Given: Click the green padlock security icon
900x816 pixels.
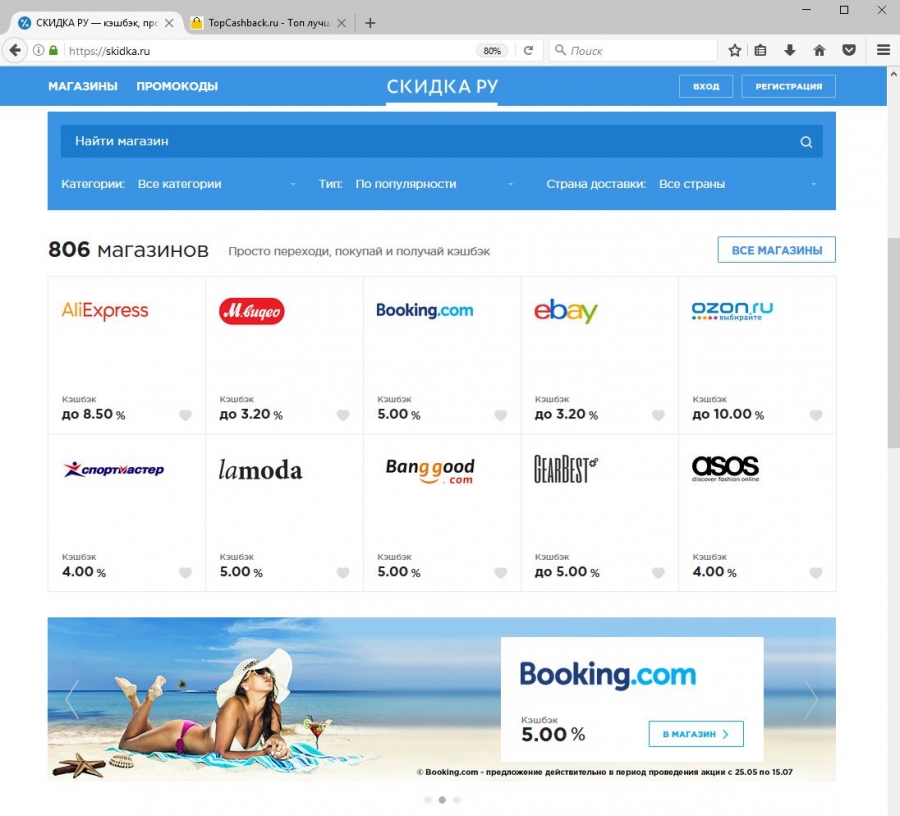Looking at the screenshot, I should click(53, 50).
